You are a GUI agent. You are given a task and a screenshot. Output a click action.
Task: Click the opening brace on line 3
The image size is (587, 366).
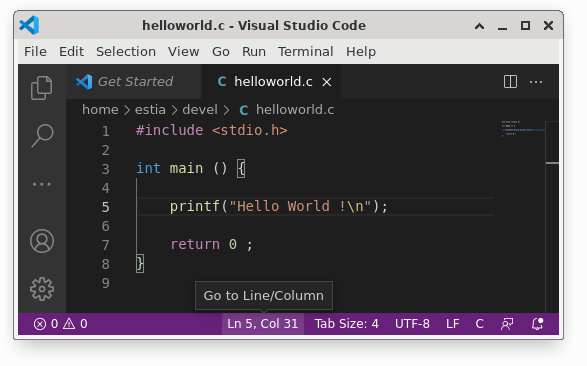tap(241, 168)
